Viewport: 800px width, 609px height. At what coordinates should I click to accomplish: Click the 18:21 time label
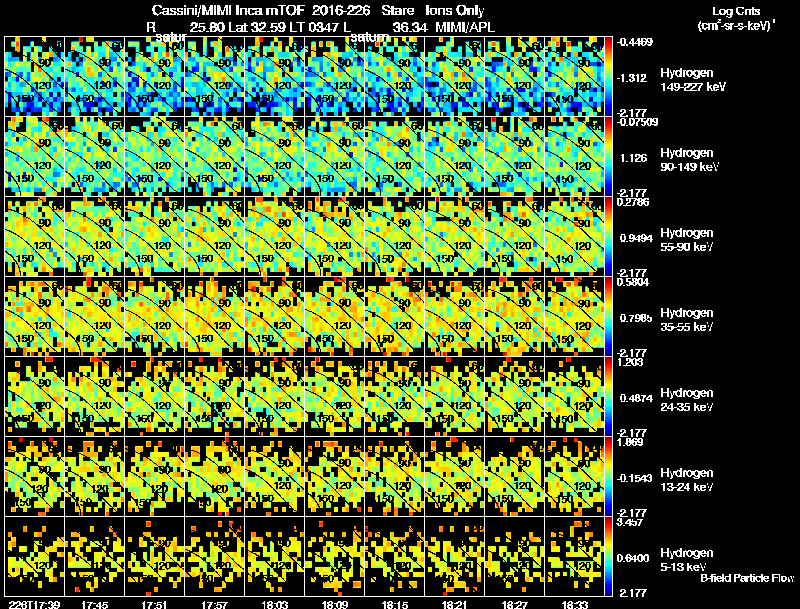pos(455,605)
